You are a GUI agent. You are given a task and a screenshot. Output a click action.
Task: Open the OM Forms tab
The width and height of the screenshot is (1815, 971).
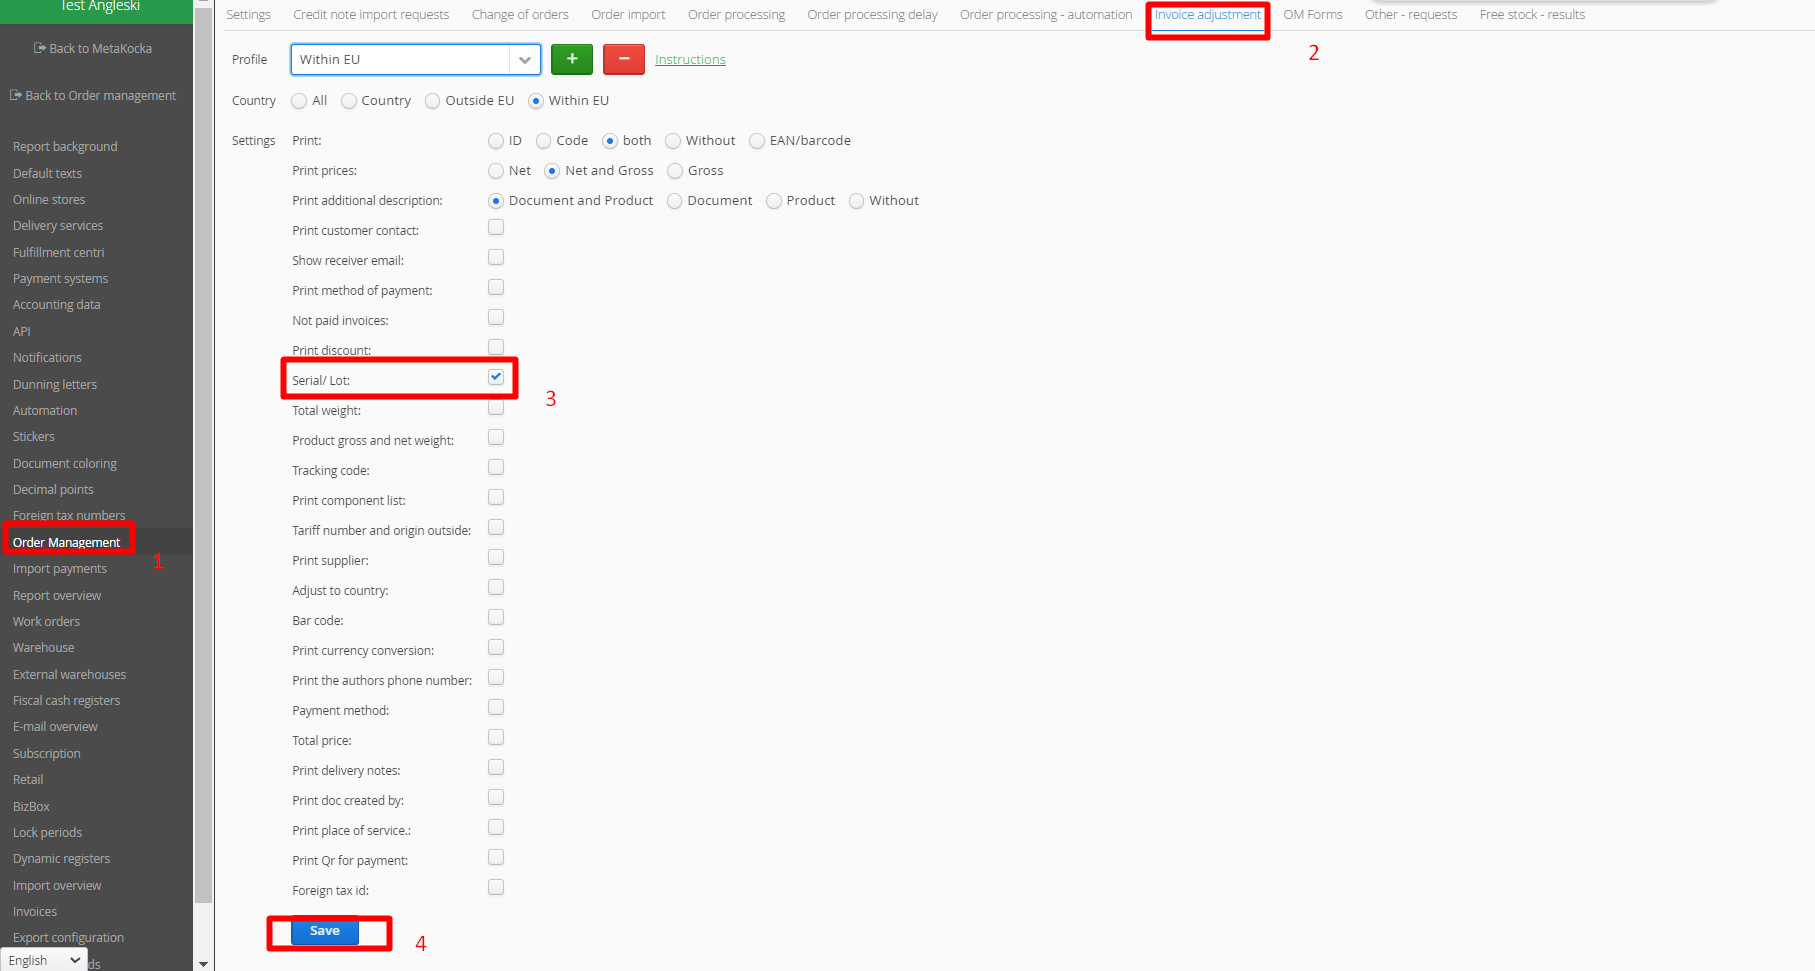coord(1313,15)
